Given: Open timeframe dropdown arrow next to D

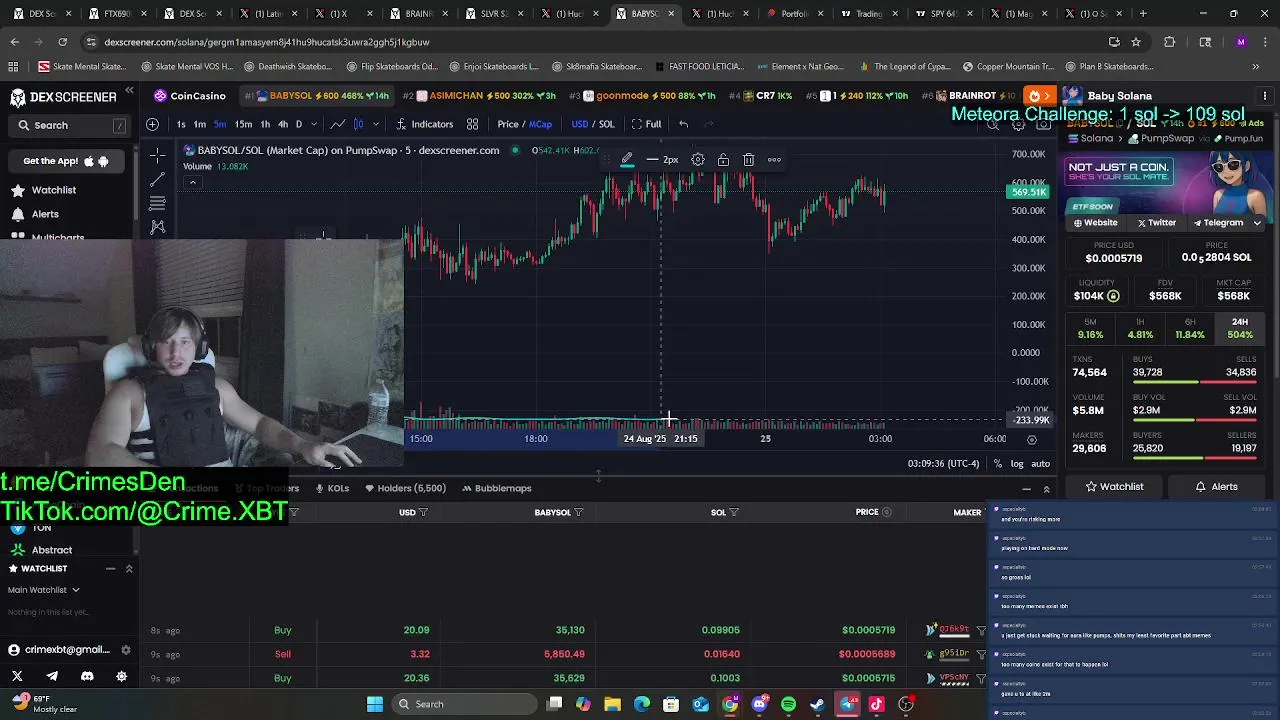Looking at the screenshot, I should (x=314, y=124).
